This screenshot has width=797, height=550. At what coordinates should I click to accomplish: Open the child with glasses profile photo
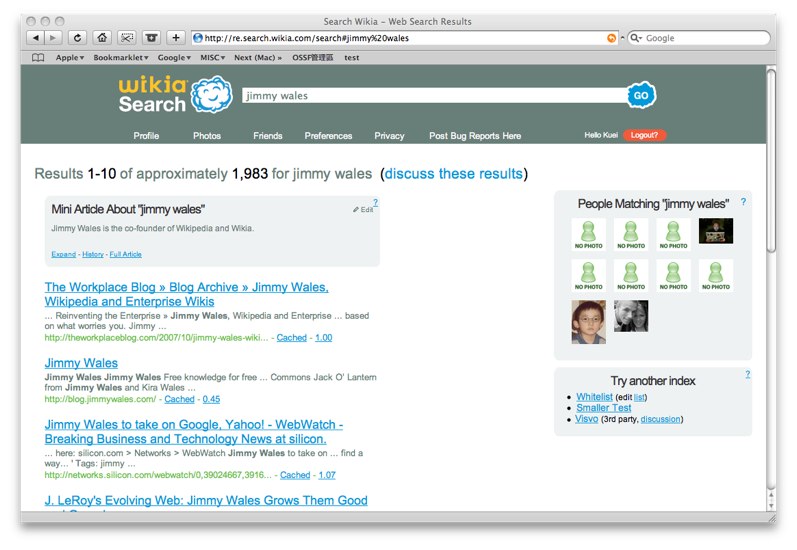click(x=589, y=322)
